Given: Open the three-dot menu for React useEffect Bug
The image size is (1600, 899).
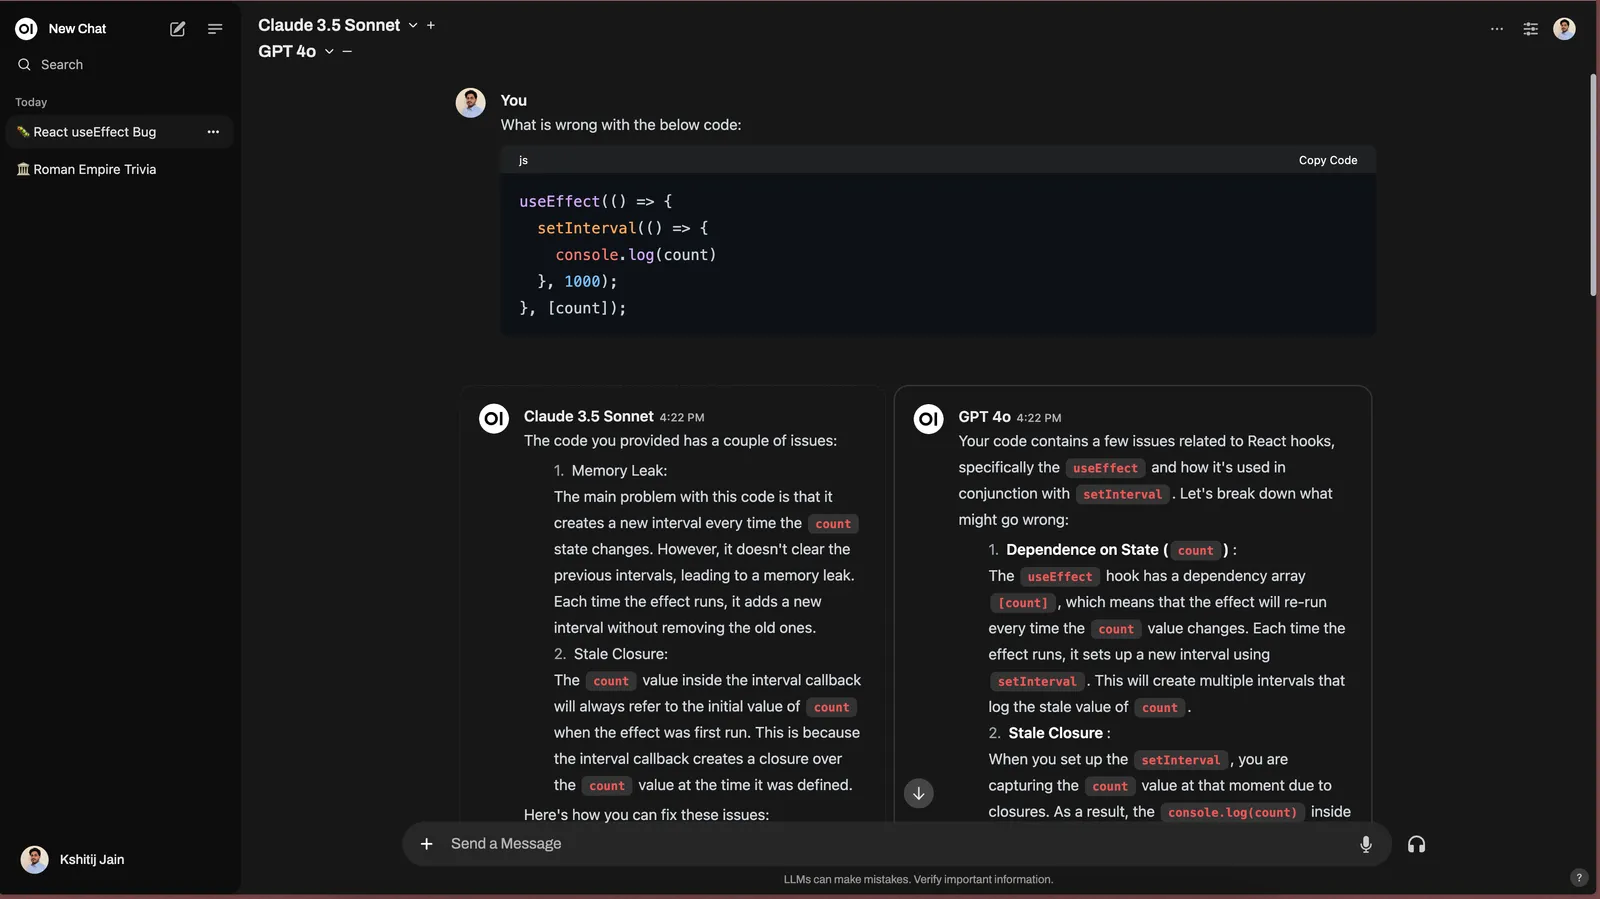Looking at the screenshot, I should tap(213, 132).
